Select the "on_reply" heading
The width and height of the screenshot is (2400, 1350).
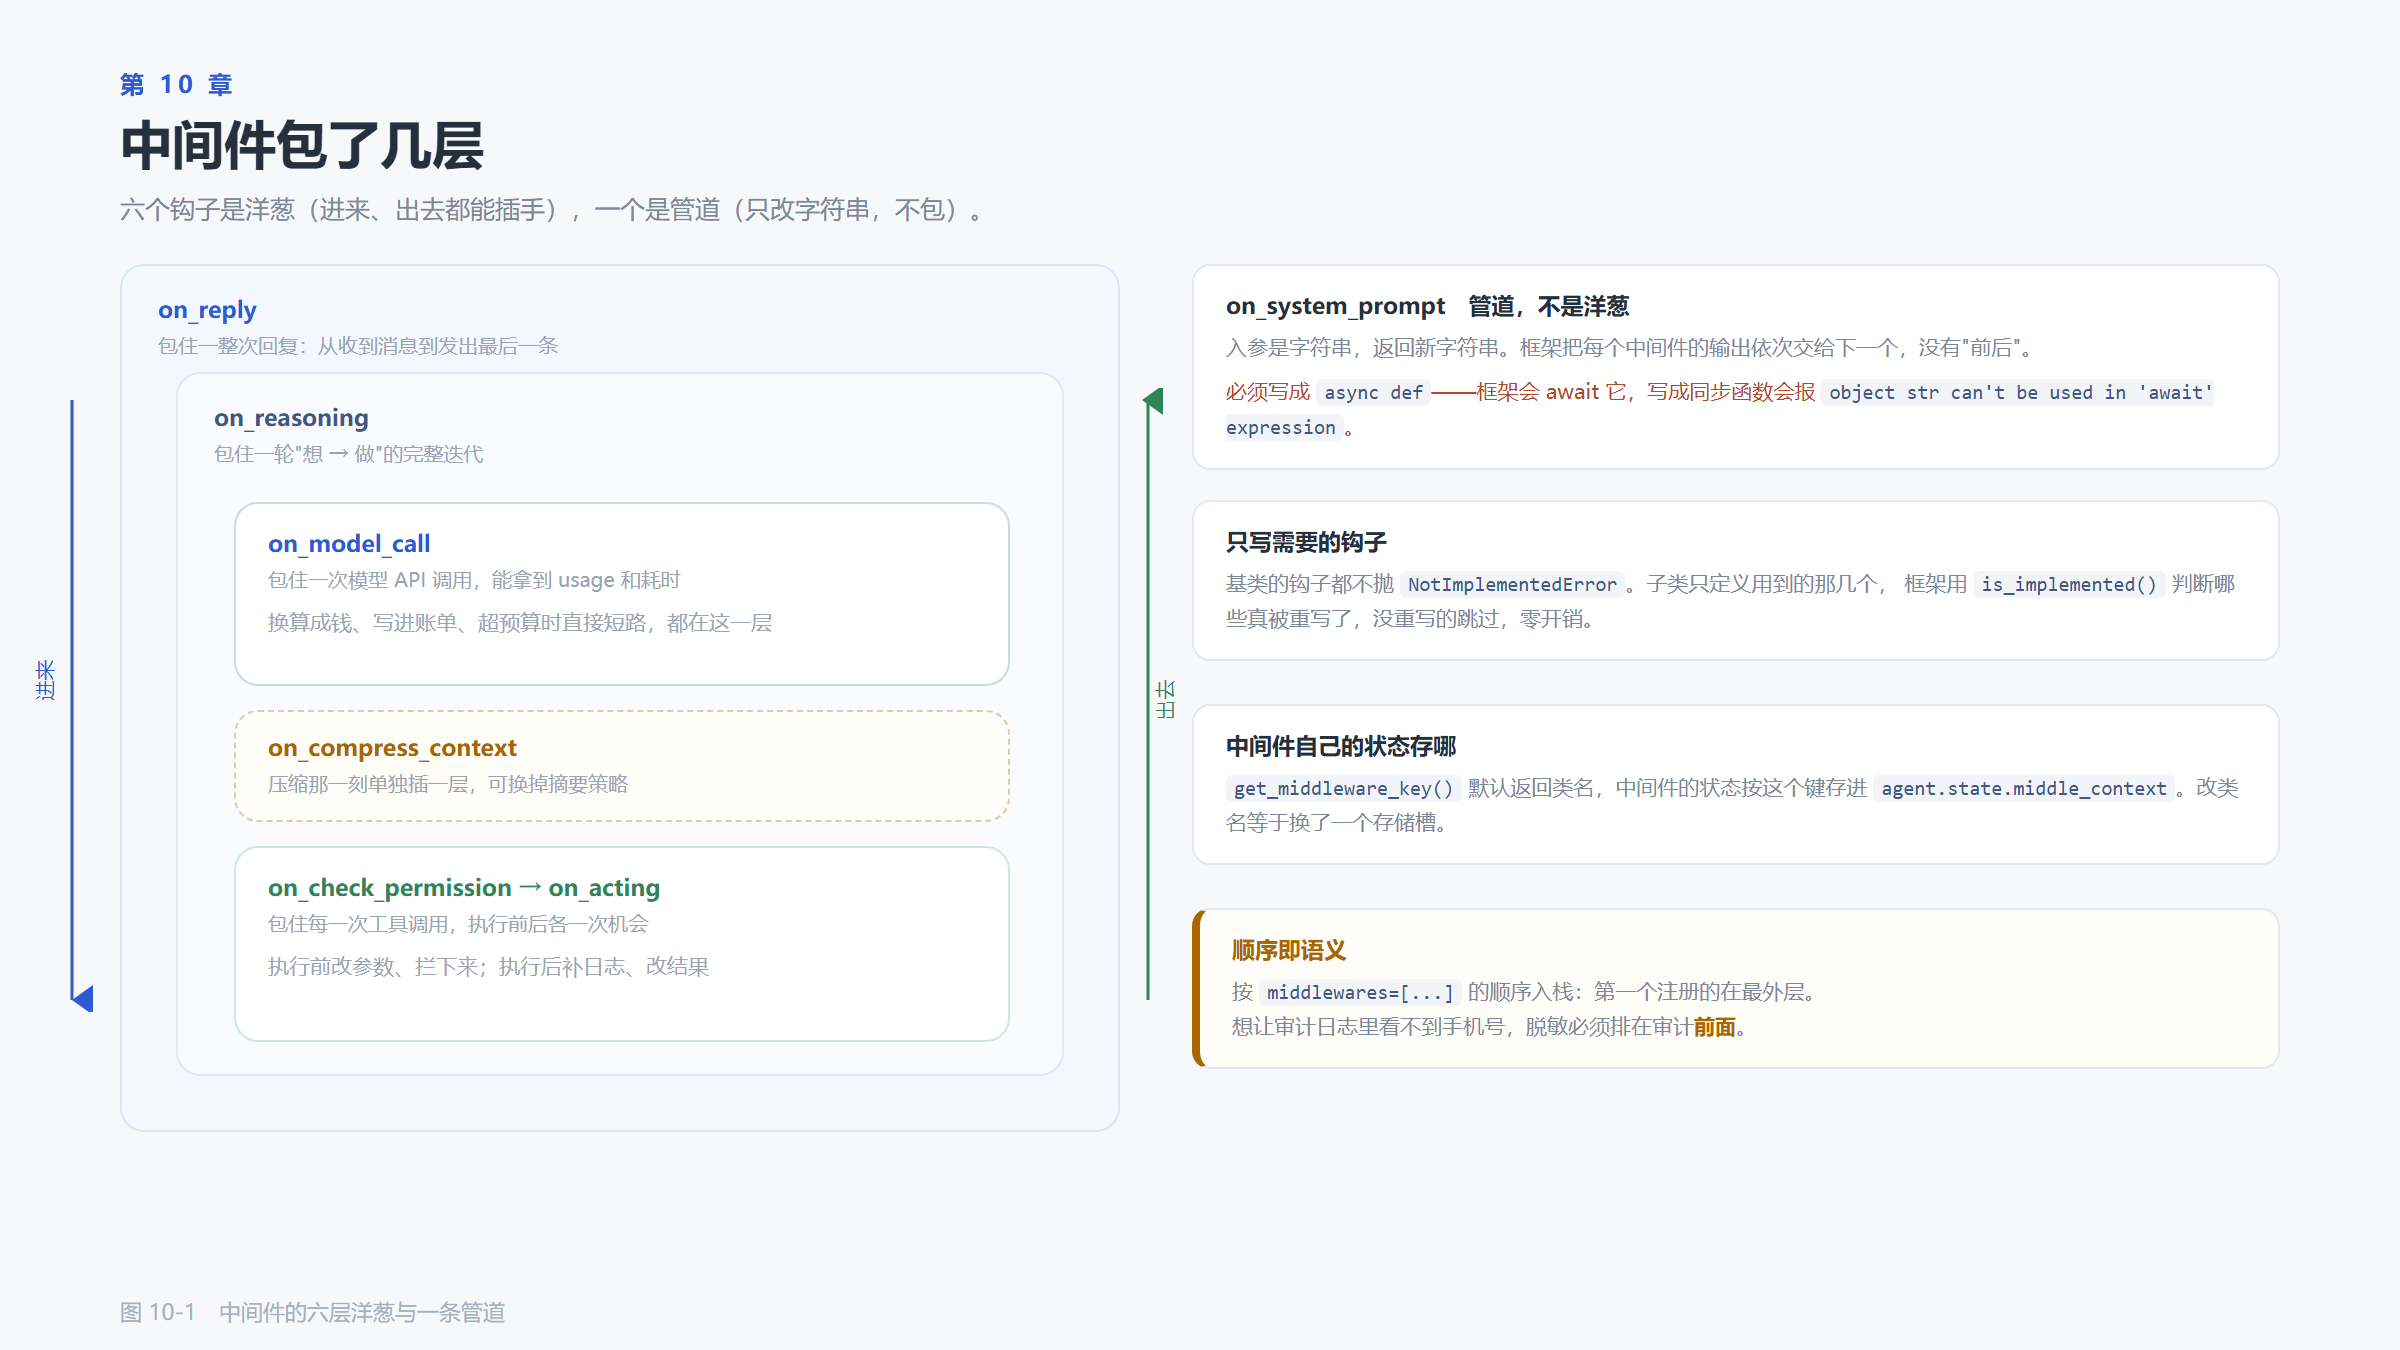(x=207, y=310)
